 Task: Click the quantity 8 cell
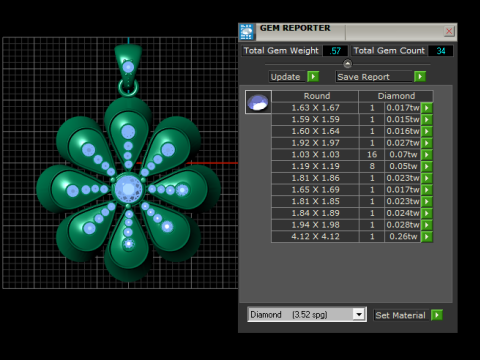(x=372, y=166)
